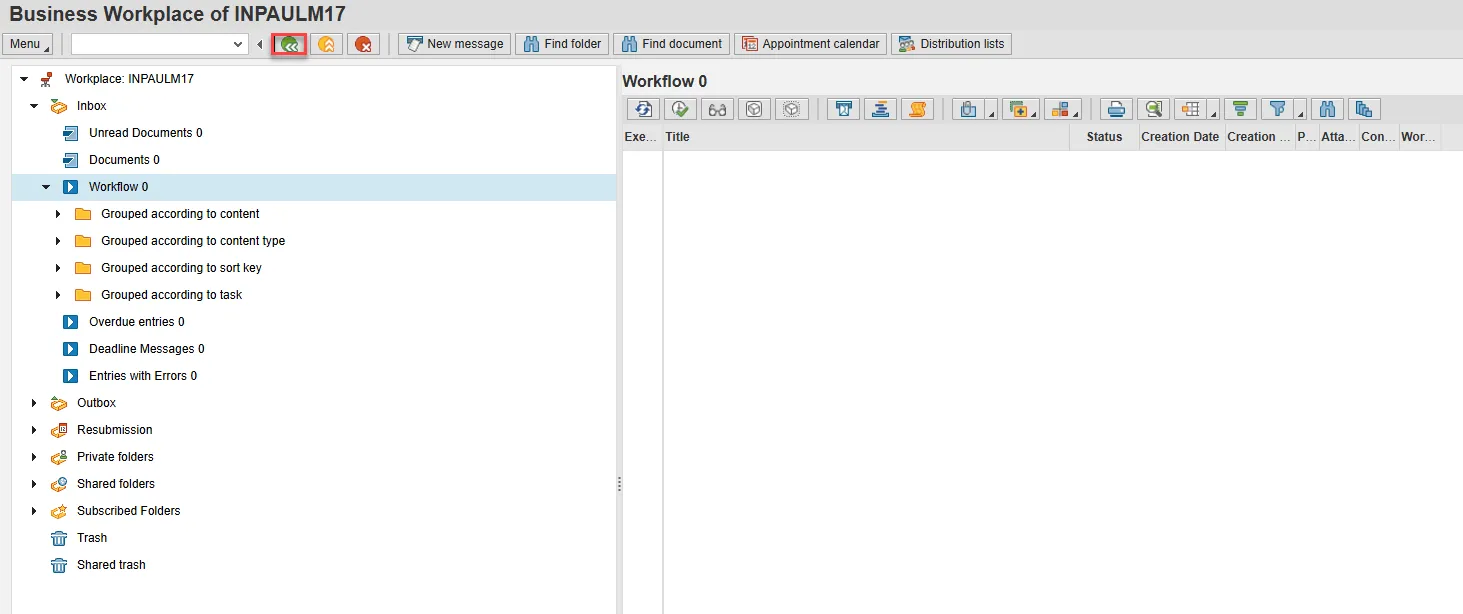1463x614 pixels.
Task: Click the Execute icon with green checkmark
Action: coord(680,109)
